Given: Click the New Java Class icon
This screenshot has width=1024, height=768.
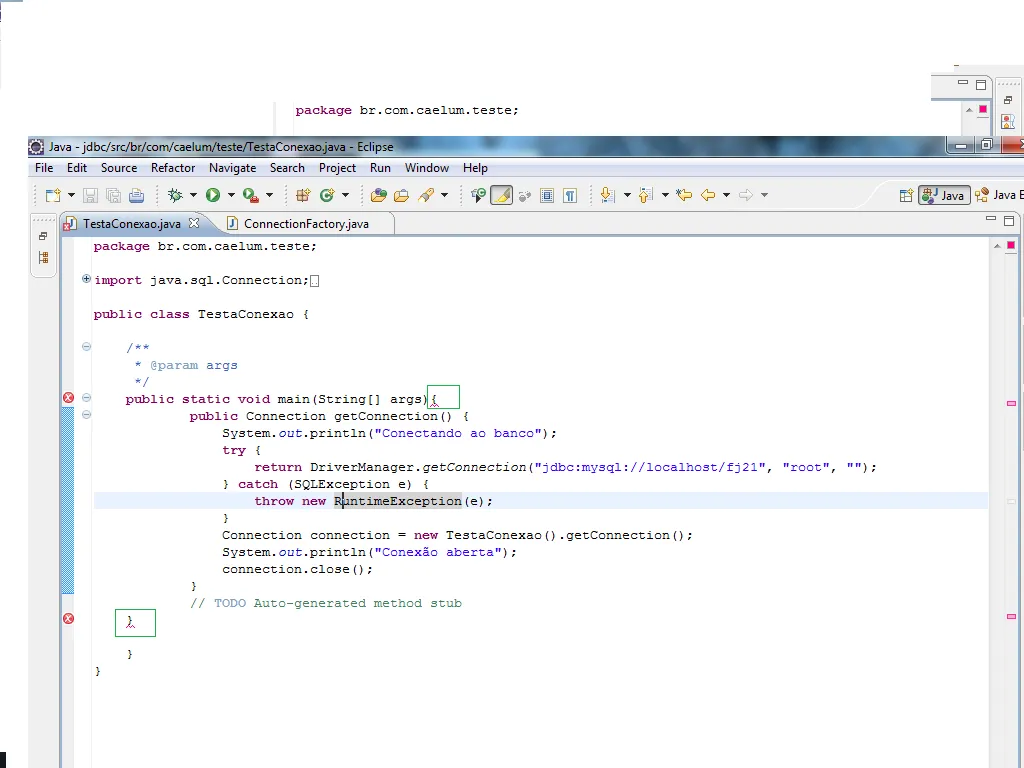Looking at the screenshot, I should point(326,196).
